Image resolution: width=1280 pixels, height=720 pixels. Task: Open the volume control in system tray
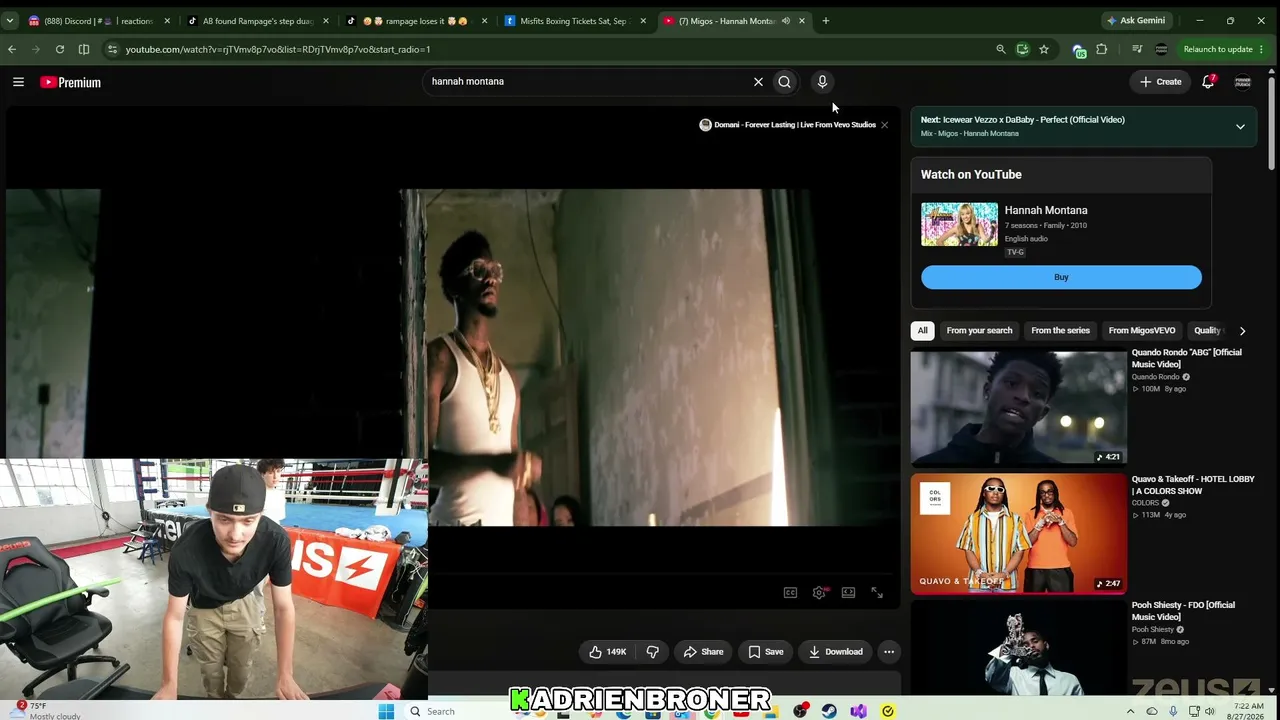[1210, 711]
